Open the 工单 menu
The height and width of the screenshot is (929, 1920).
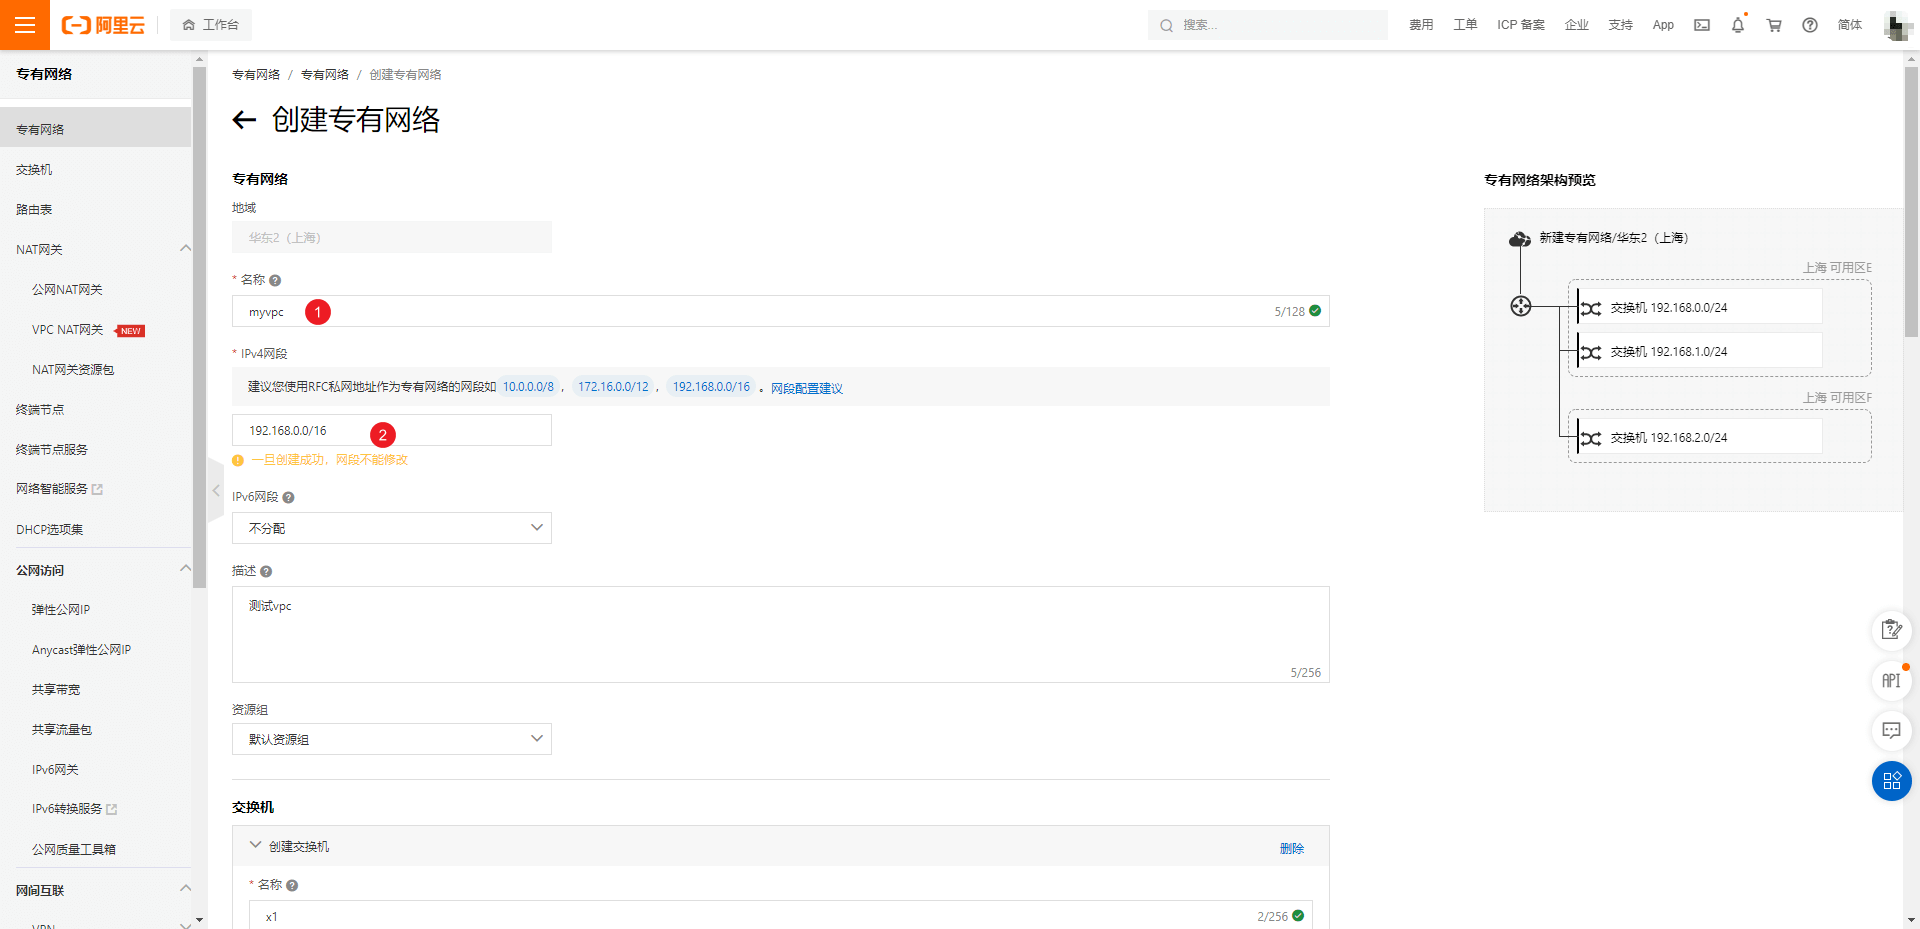click(1465, 25)
